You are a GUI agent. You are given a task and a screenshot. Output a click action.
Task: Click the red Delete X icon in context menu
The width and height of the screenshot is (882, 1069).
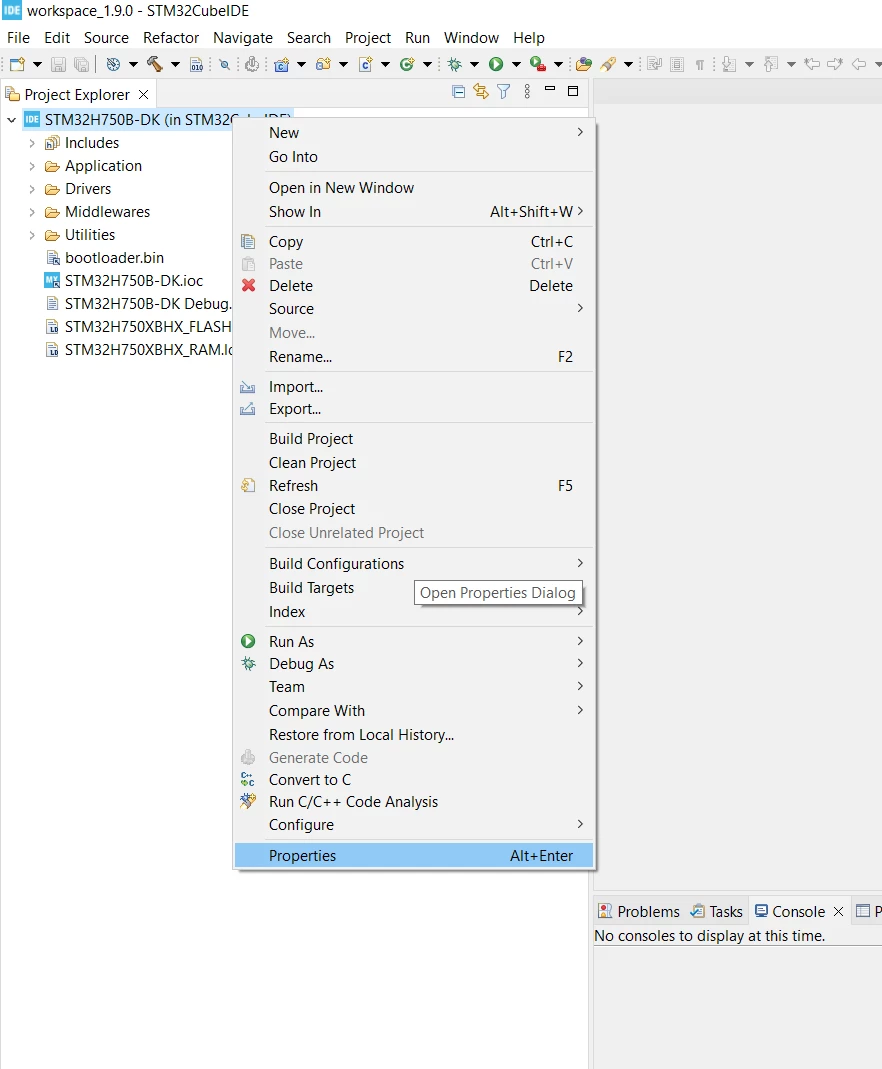(249, 286)
